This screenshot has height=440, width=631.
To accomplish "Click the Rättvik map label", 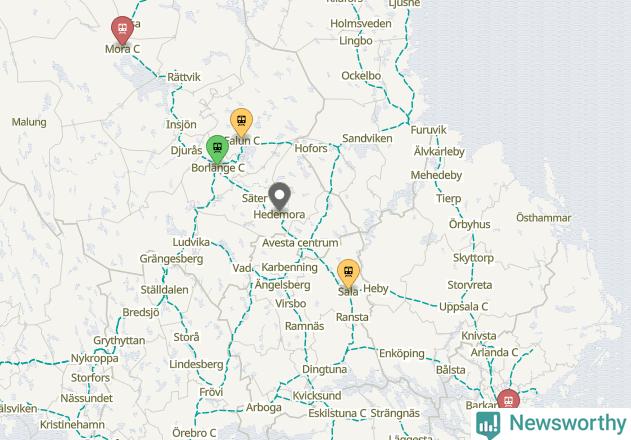I will pos(184,77).
